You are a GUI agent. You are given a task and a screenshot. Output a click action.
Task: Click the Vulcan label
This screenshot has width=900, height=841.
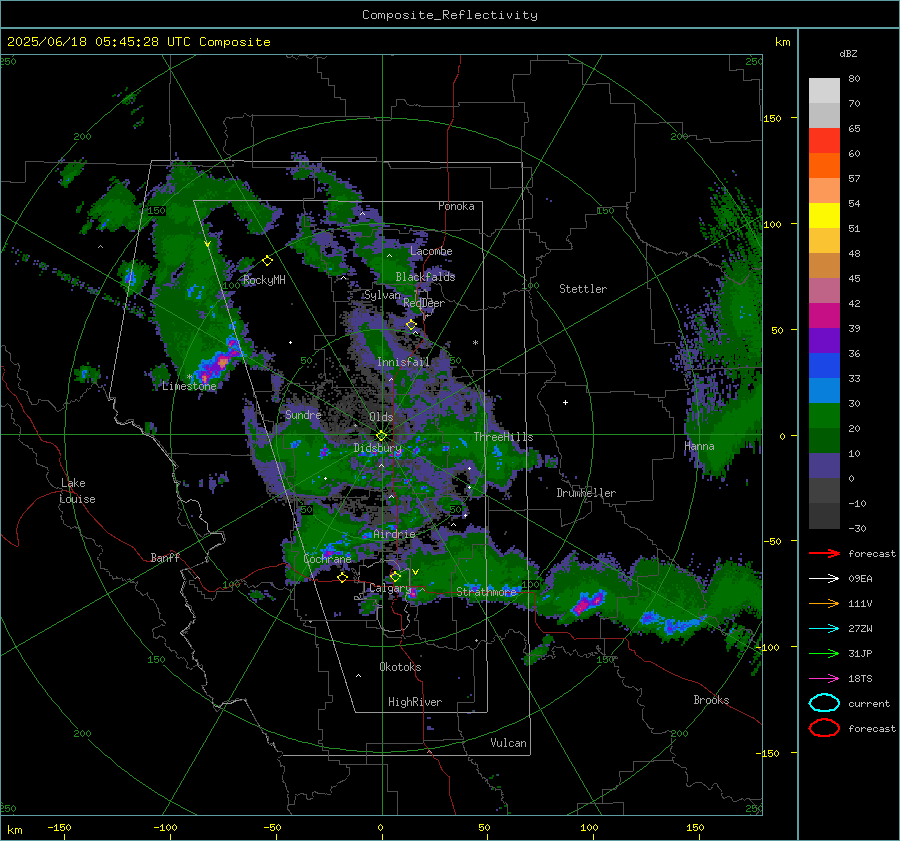click(508, 743)
